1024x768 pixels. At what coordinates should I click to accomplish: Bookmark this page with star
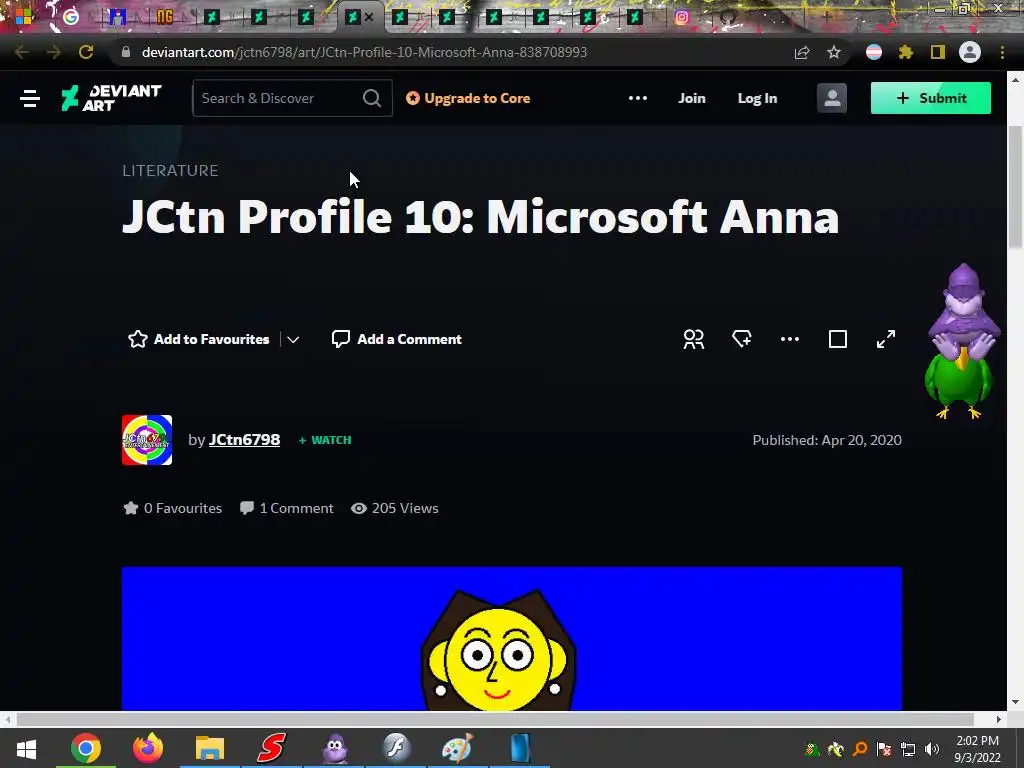point(834,52)
